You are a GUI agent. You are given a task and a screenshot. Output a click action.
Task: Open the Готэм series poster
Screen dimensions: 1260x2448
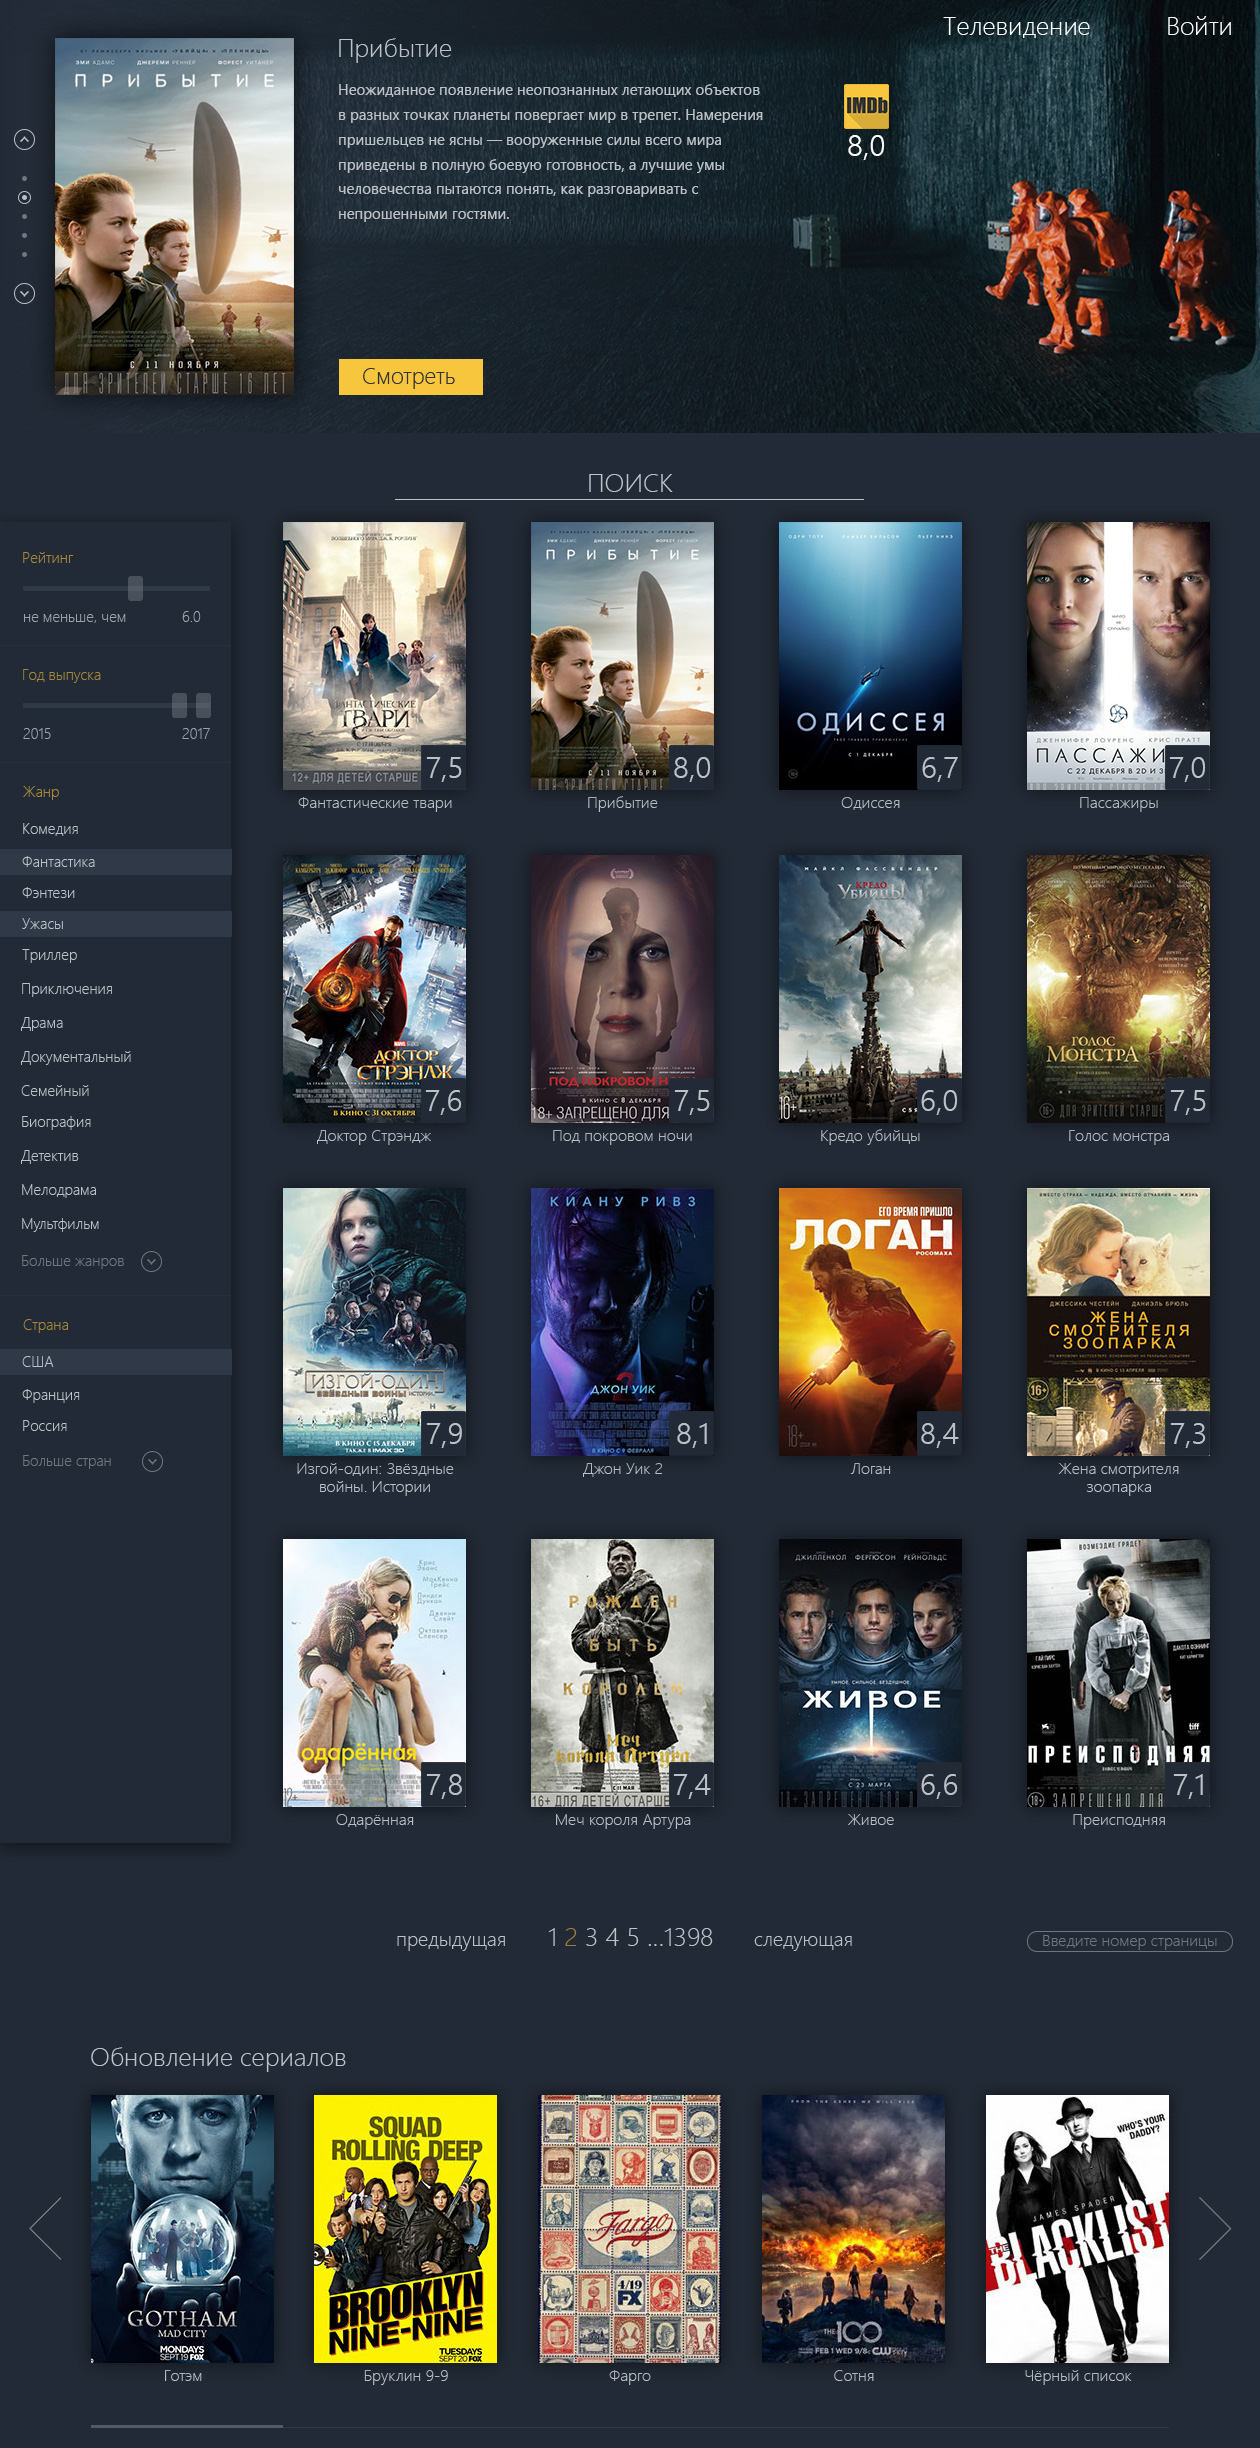pos(182,2229)
